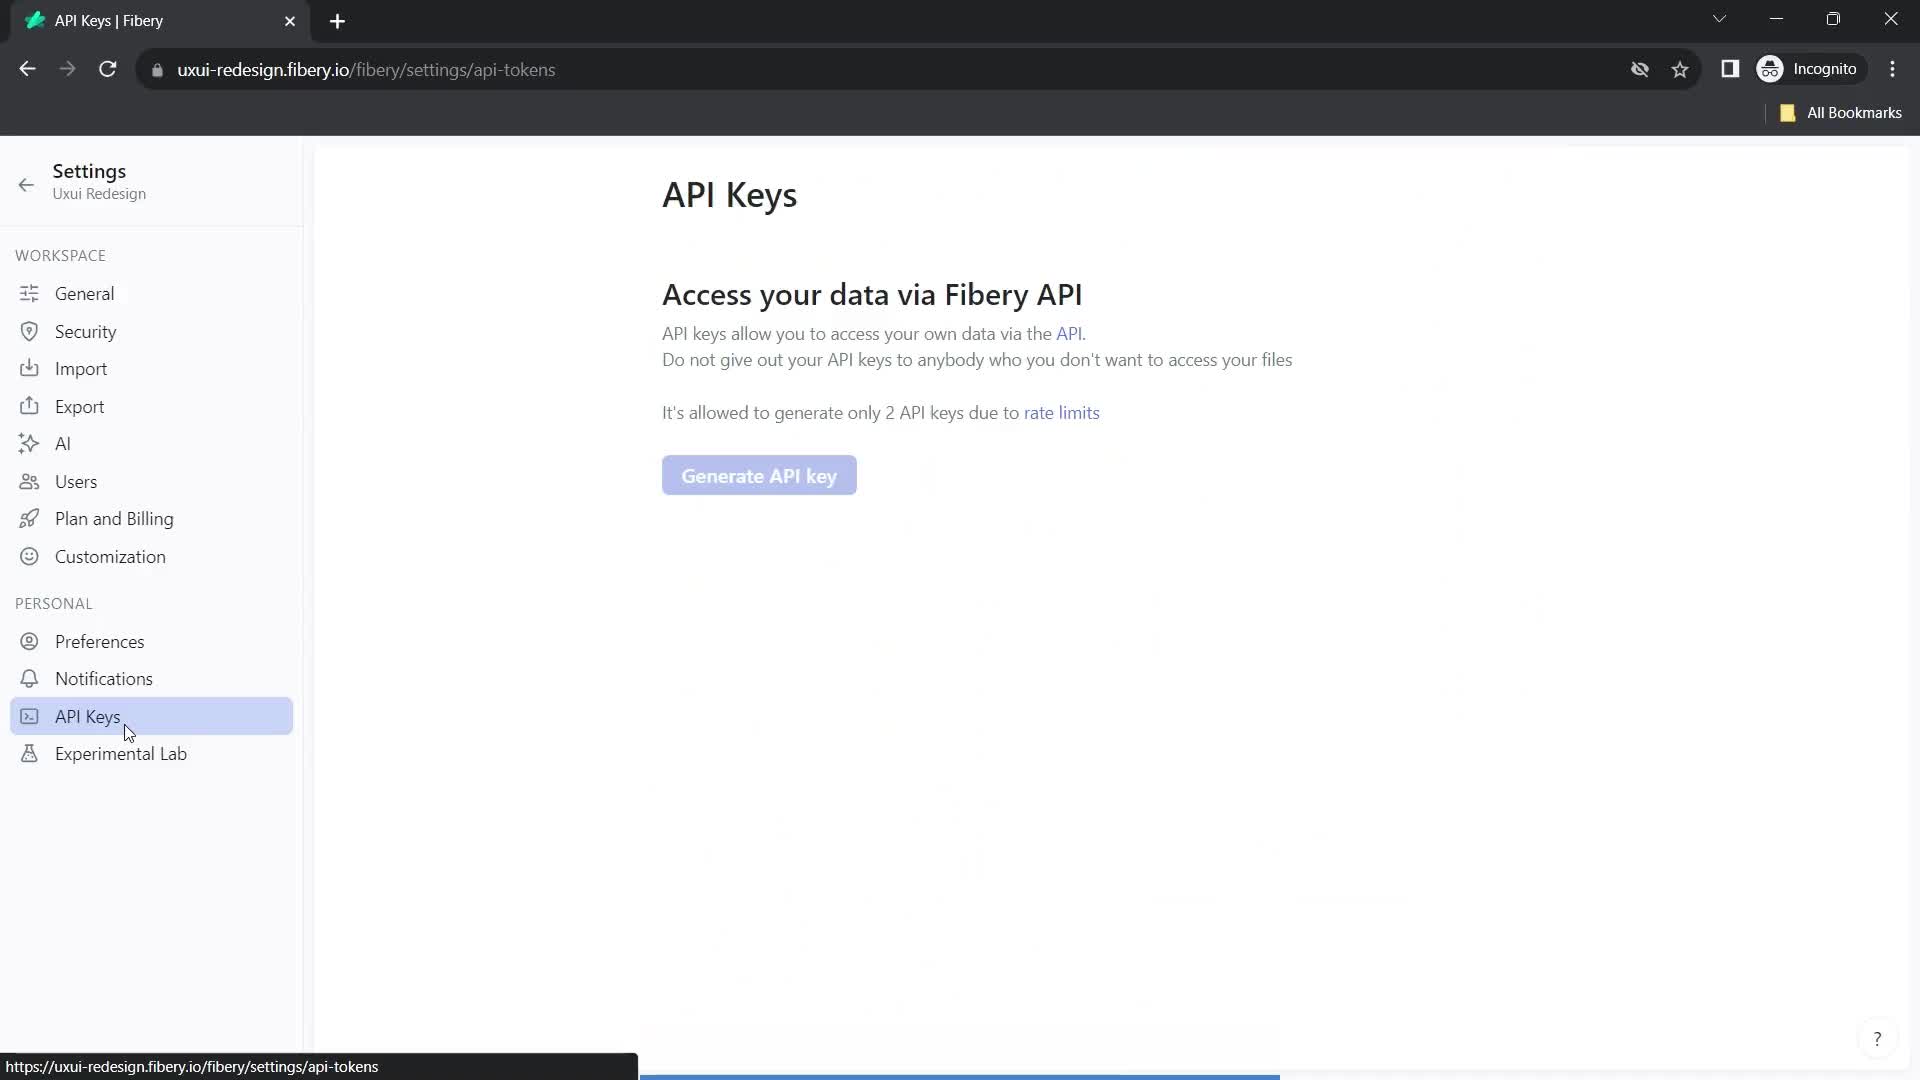Select Experimental Lab in sidebar
Screen dimensions: 1920x1080
coord(120,753)
